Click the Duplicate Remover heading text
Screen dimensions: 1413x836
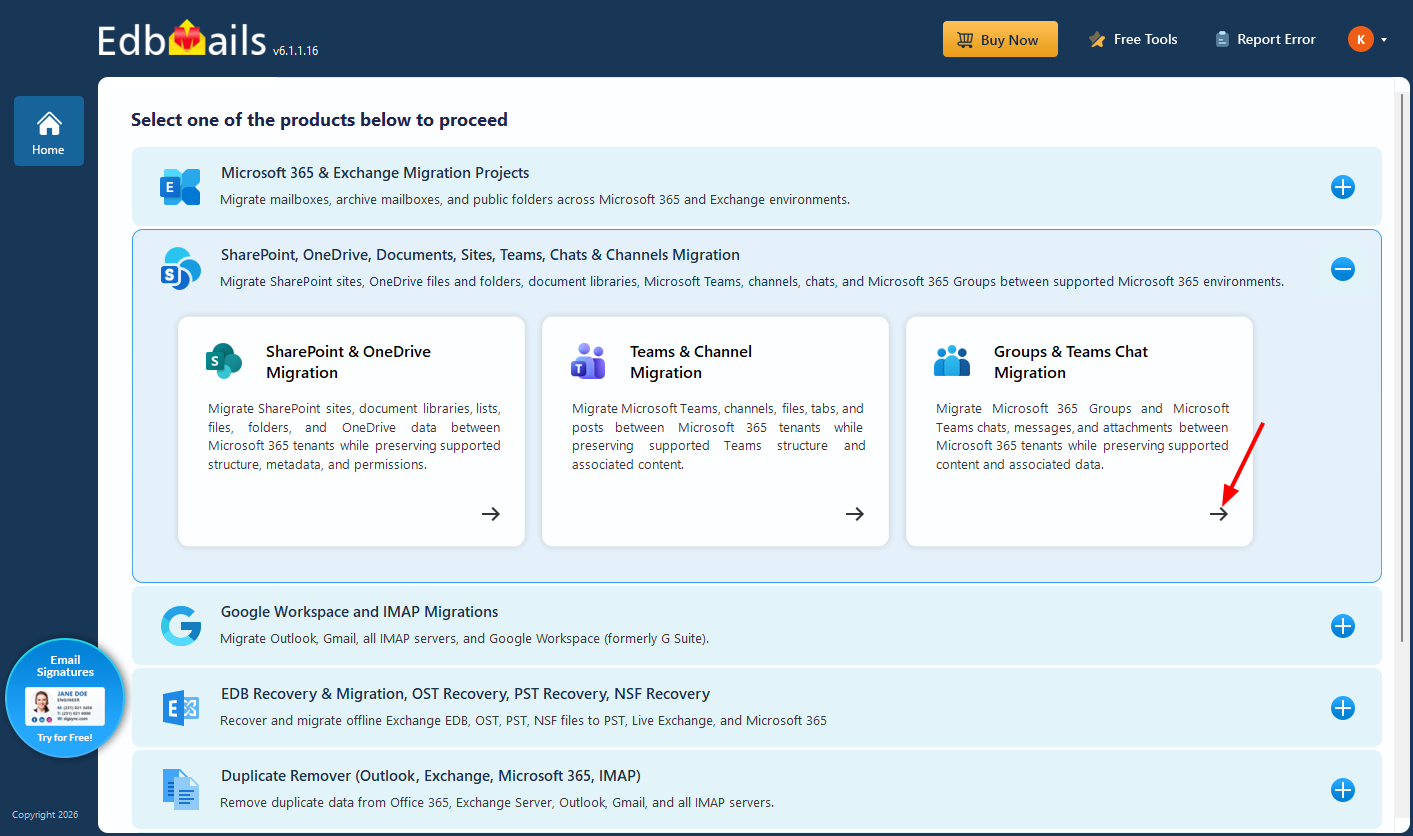431,776
